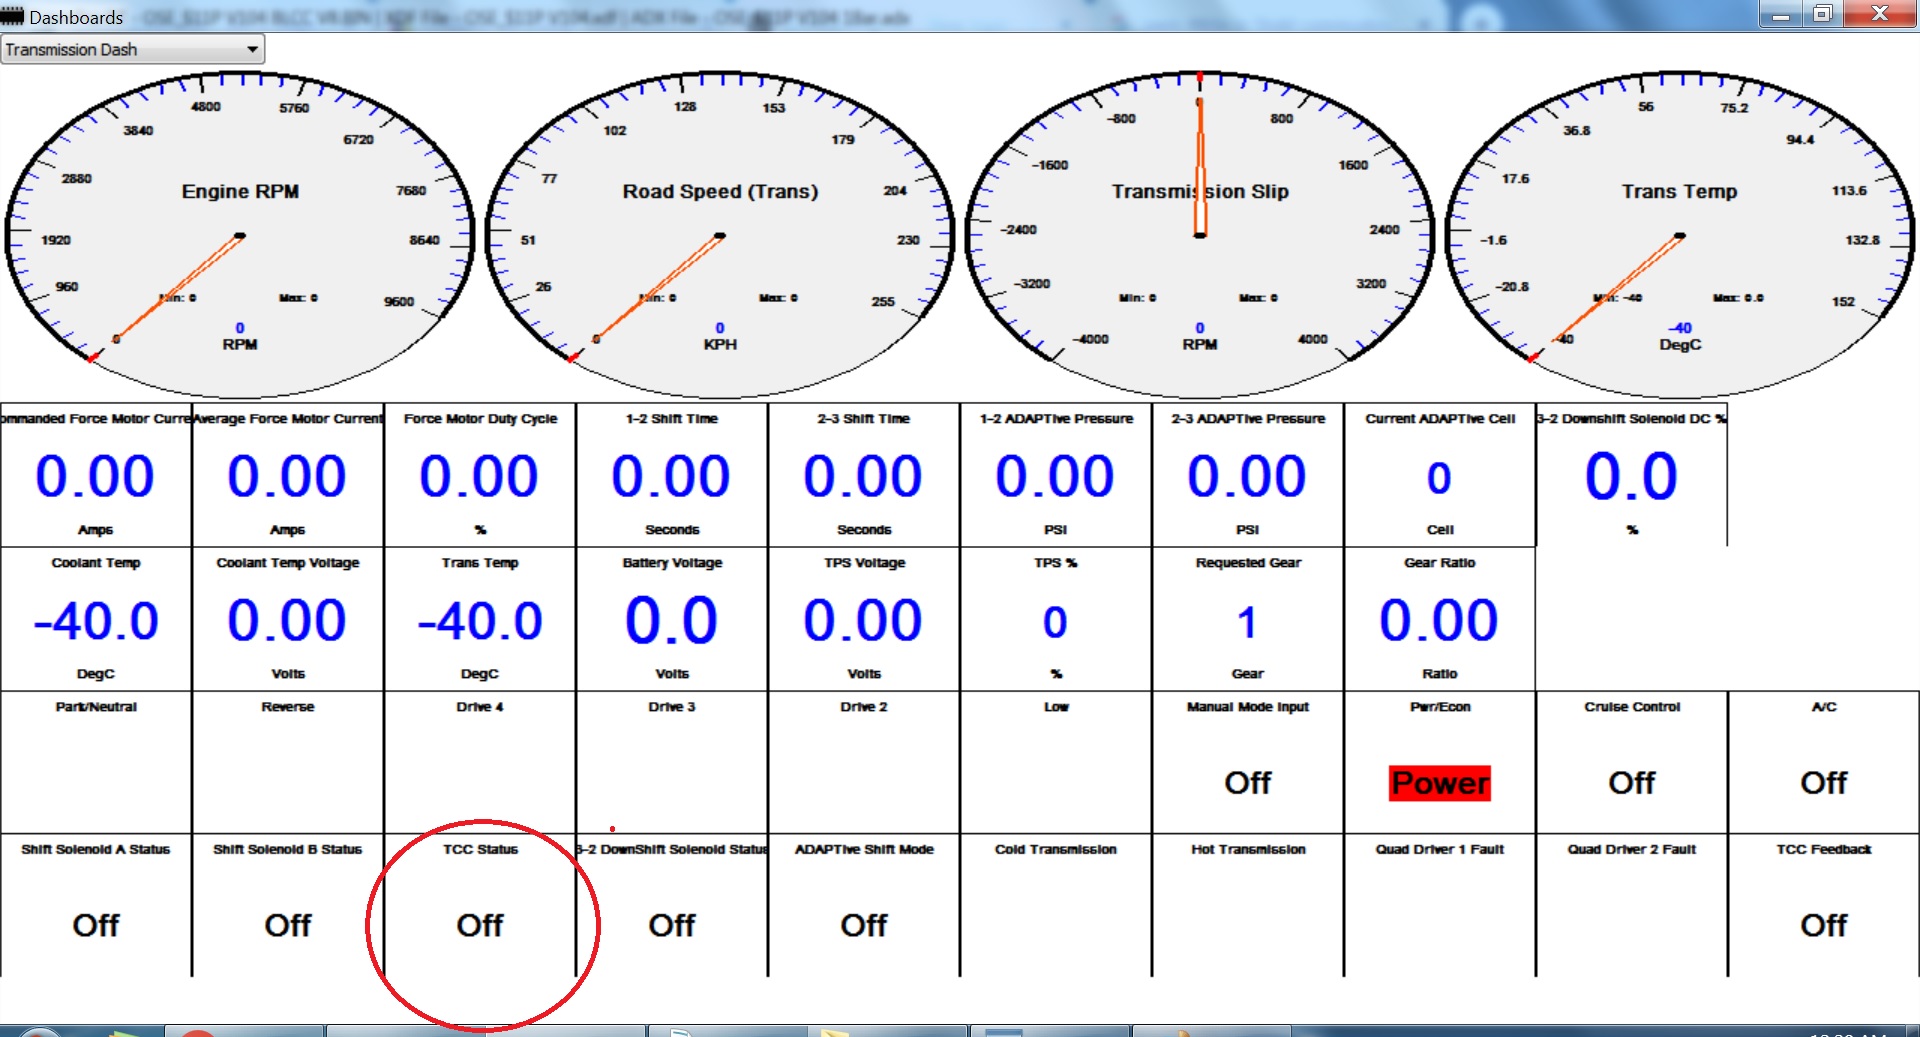
Task: Select the Gear Ratio value
Action: (x=1439, y=620)
